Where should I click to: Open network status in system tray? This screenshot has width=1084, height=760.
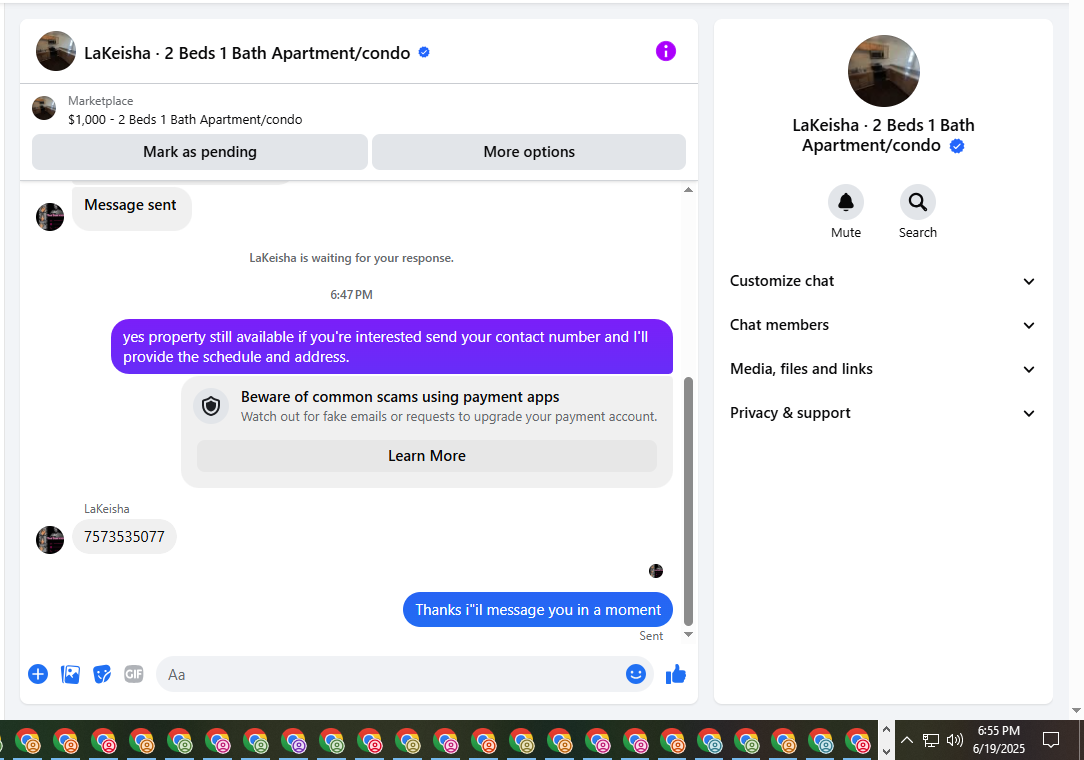pyautogui.click(x=931, y=740)
